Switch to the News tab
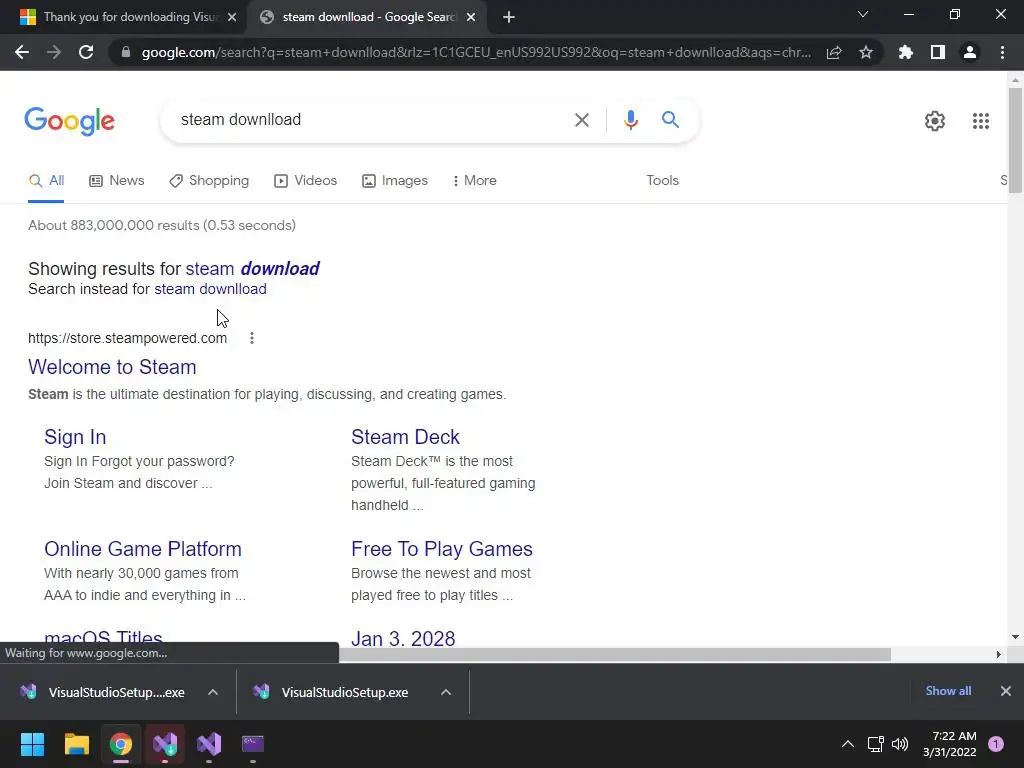The height and width of the screenshot is (768, 1024). point(117,181)
